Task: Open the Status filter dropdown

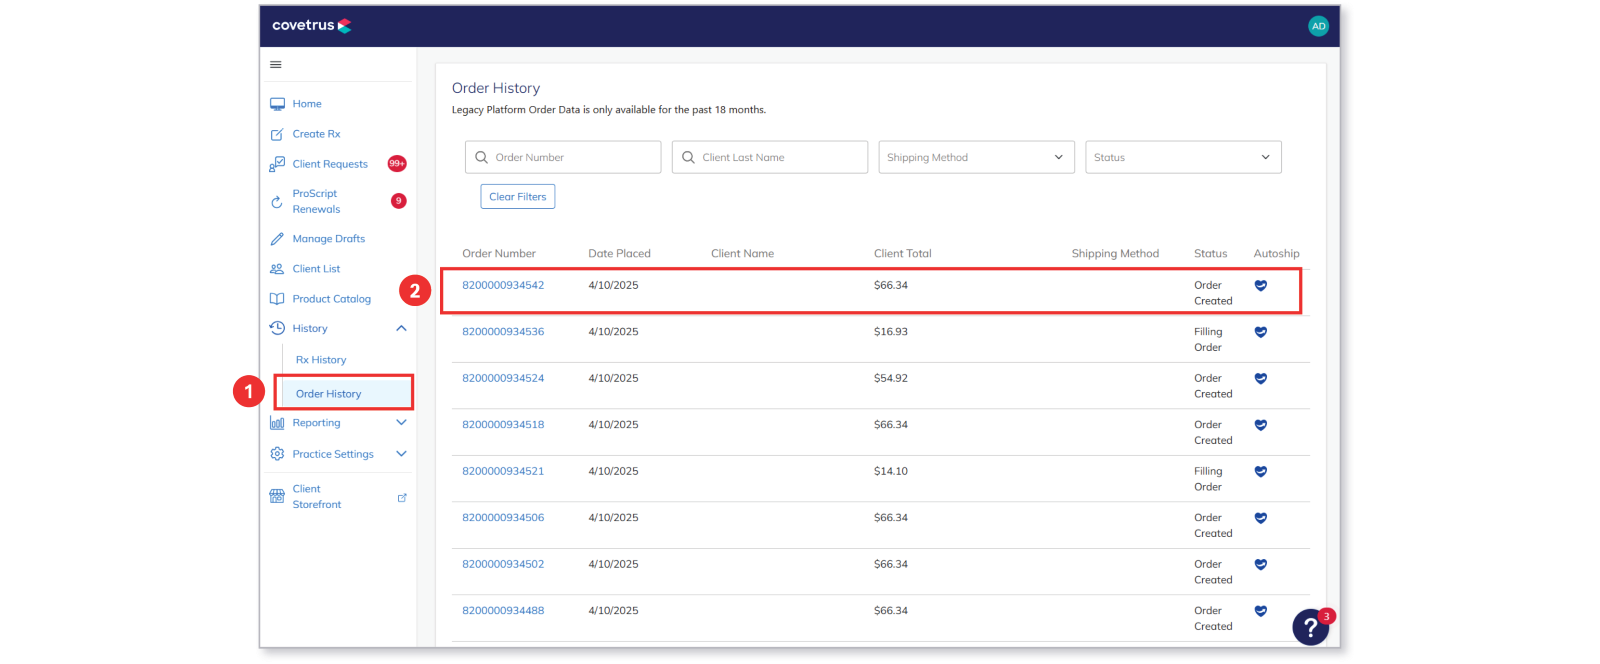Action: point(1183,157)
